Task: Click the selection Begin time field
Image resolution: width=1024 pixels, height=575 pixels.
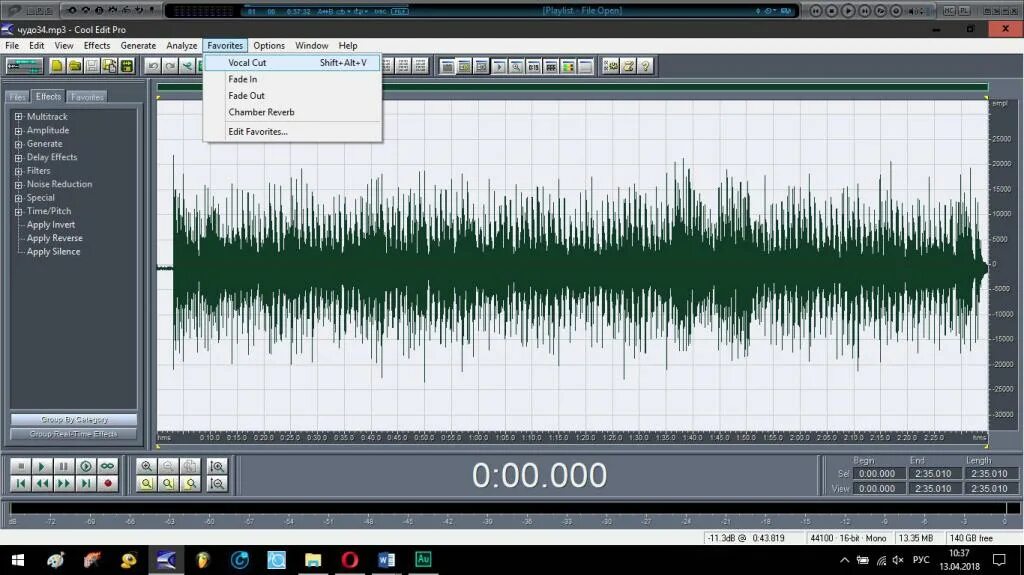Action: tap(877, 474)
